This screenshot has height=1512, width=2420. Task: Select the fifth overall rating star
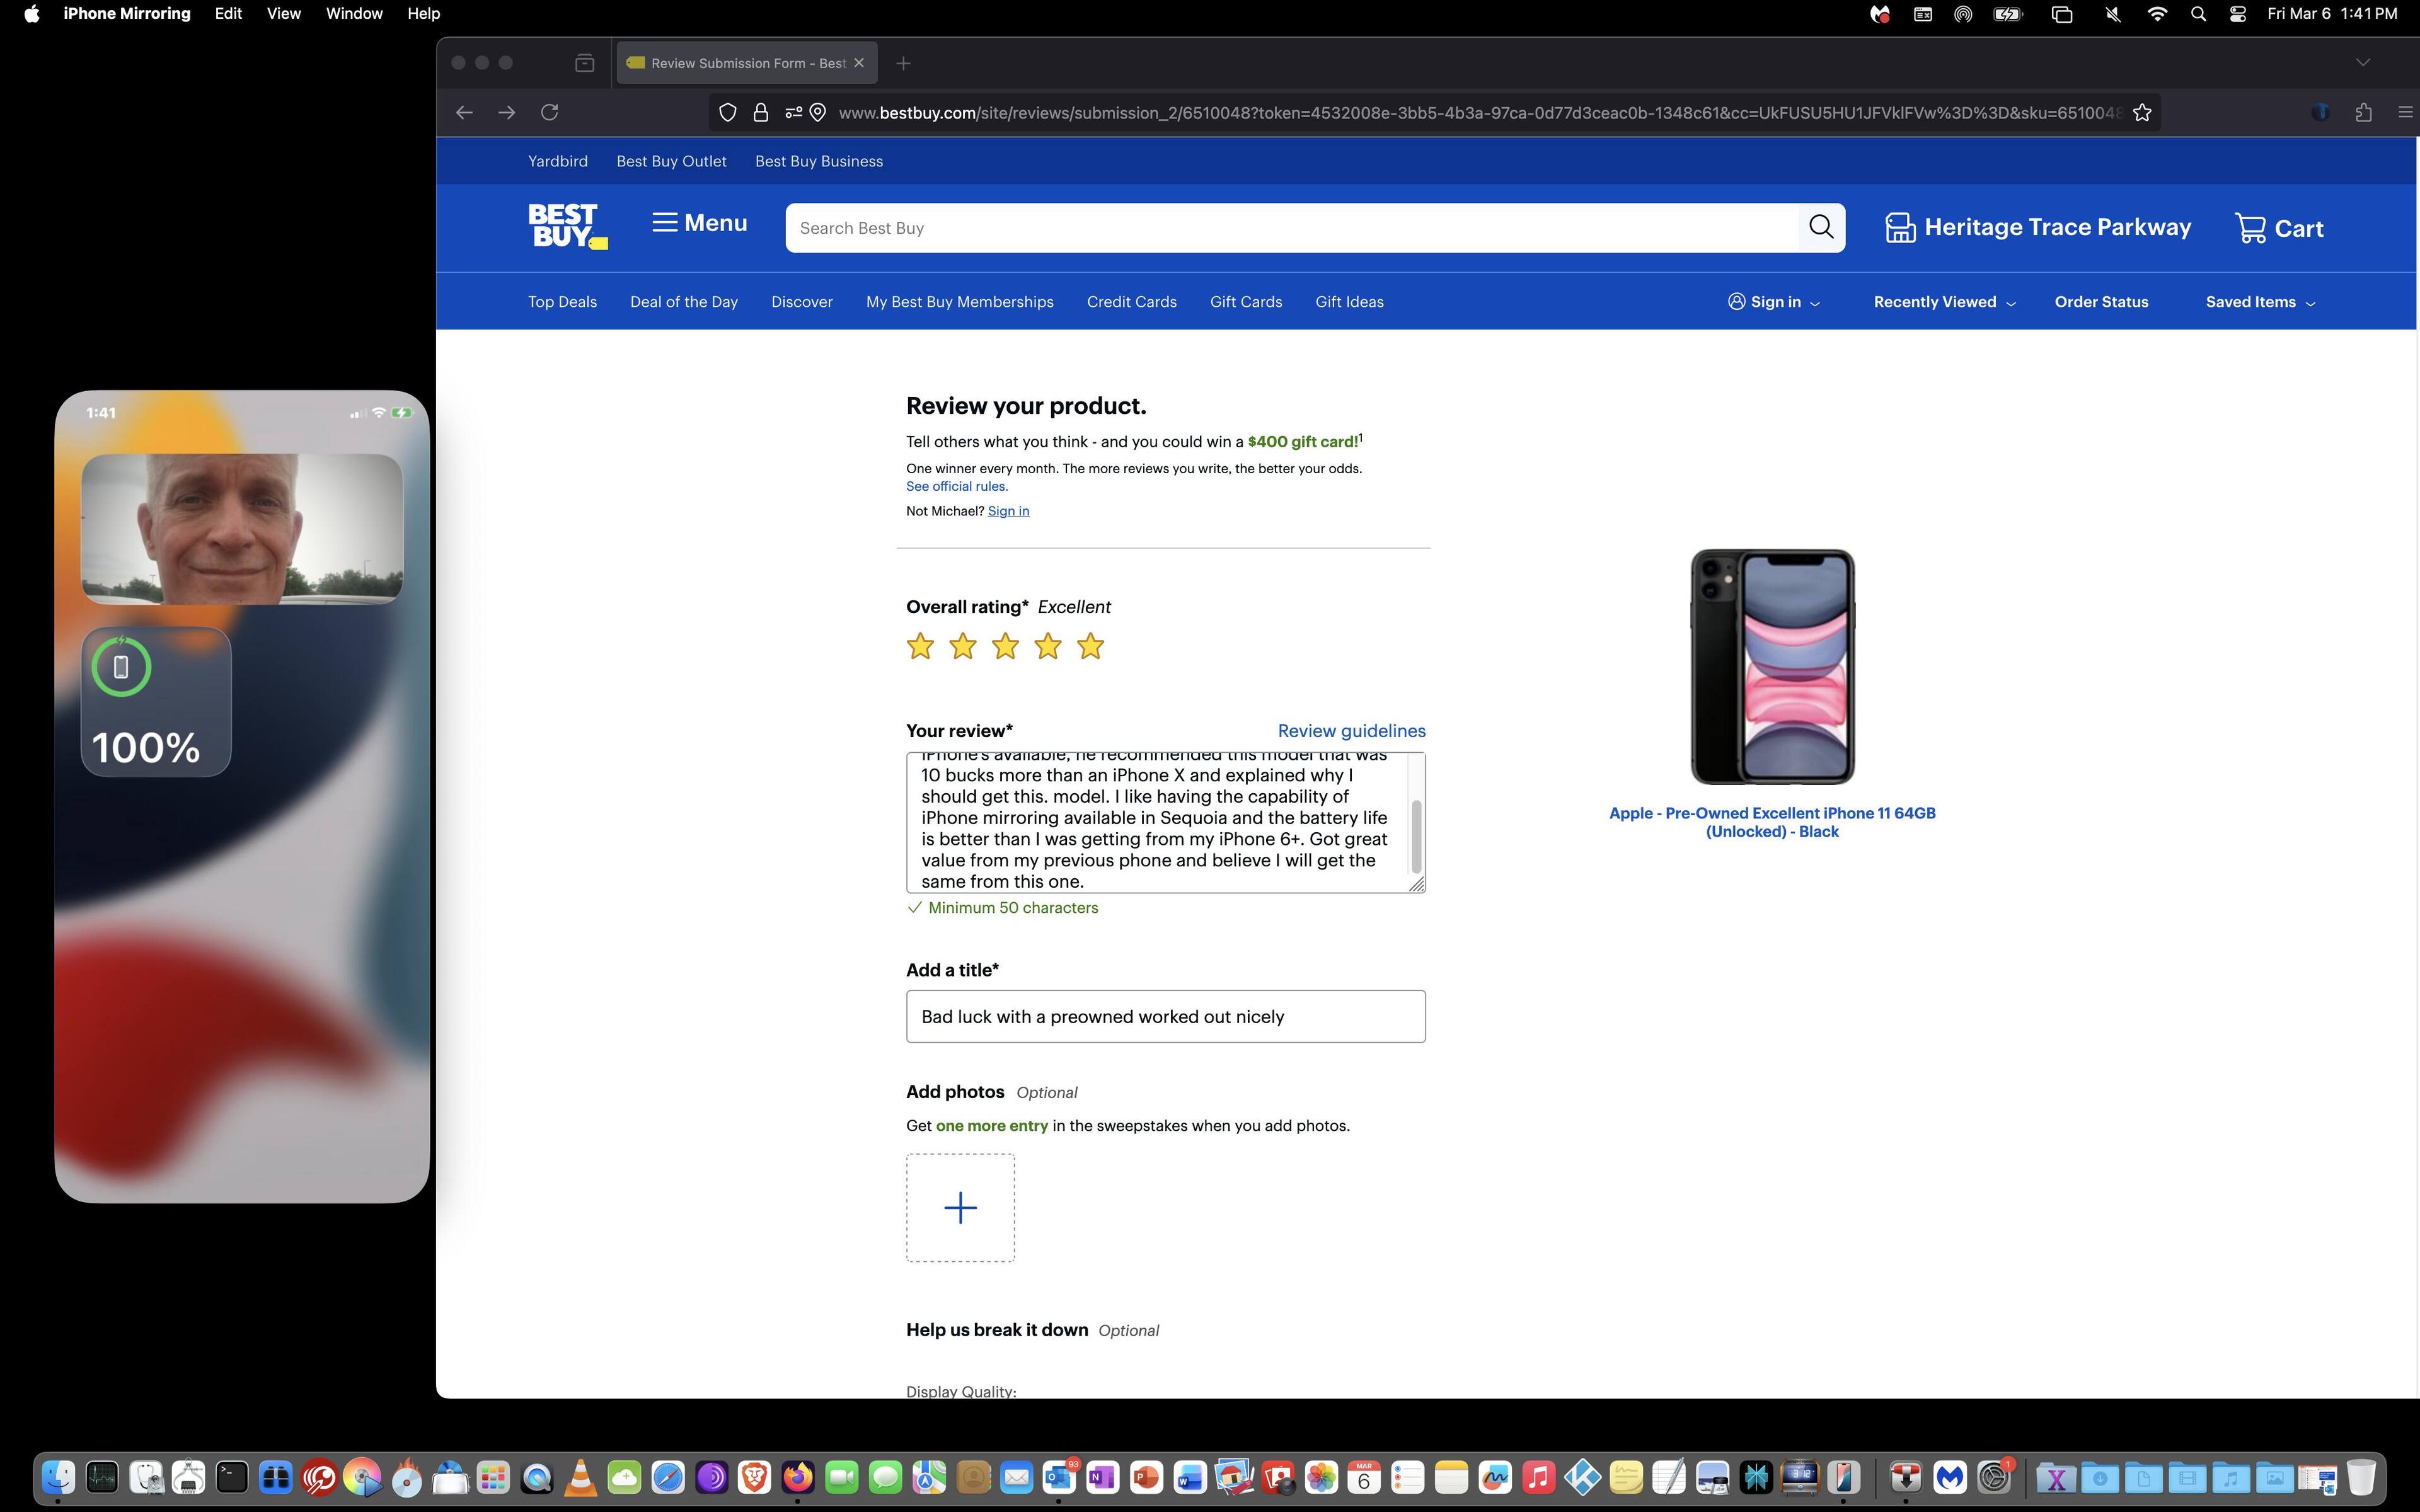tap(1089, 646)
